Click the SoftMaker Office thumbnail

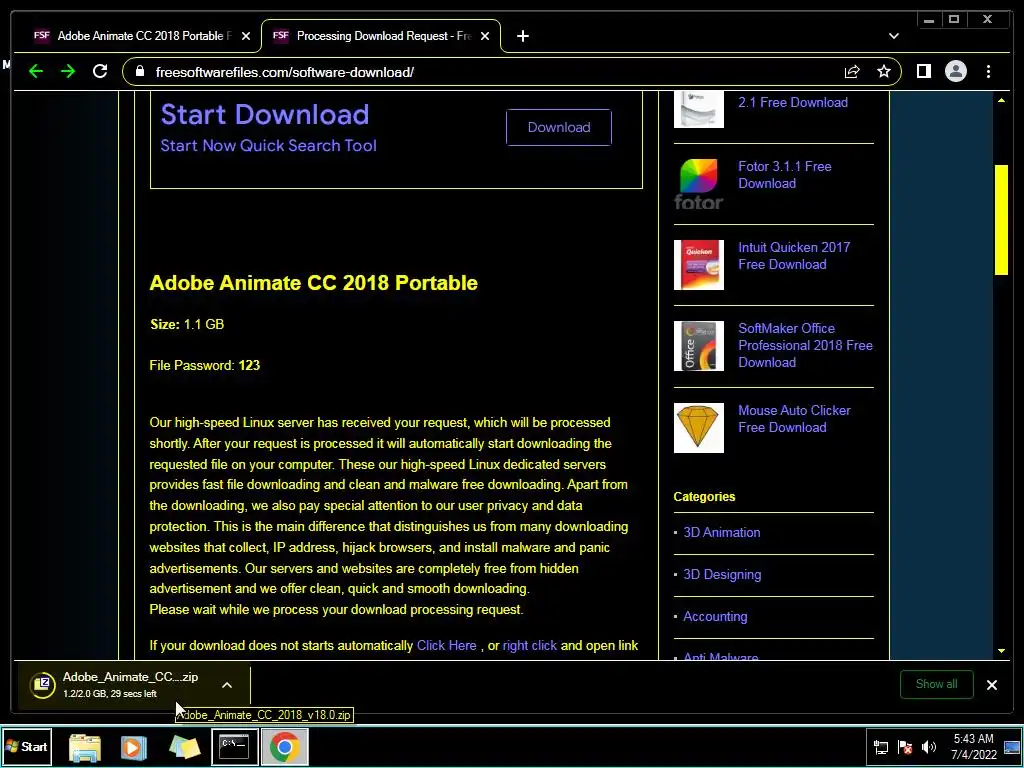tap(698, 346)
